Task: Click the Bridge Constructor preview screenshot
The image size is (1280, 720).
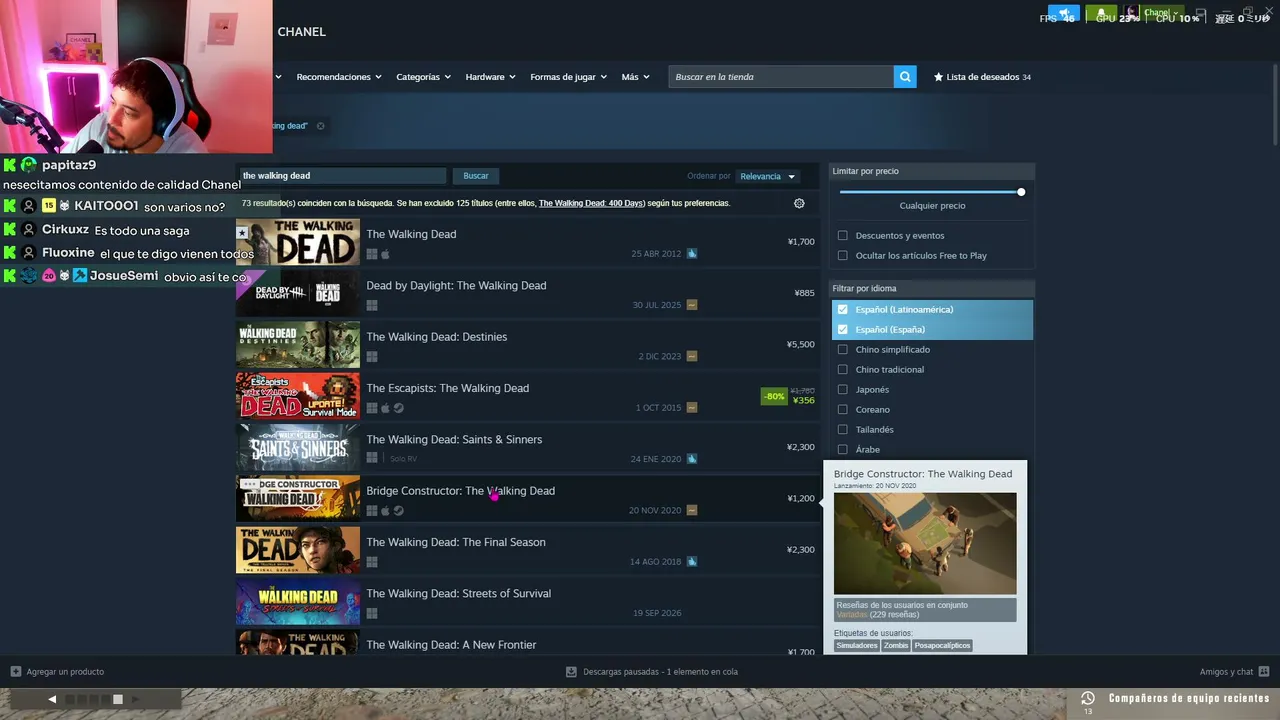Action: [x=925, y=543]
